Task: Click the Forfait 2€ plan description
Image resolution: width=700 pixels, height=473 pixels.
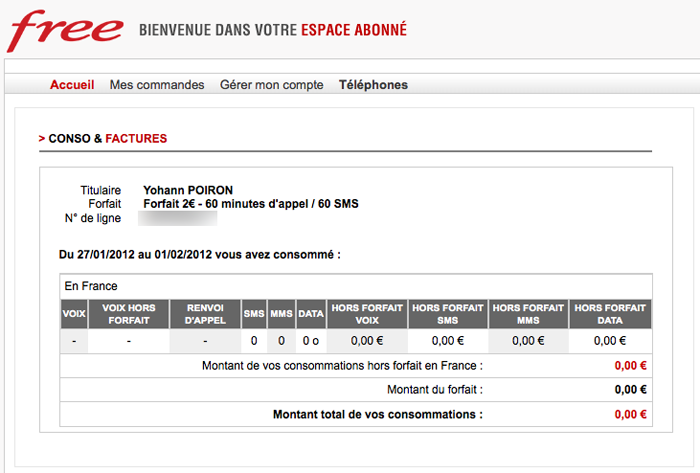Action: click(250, 204)
